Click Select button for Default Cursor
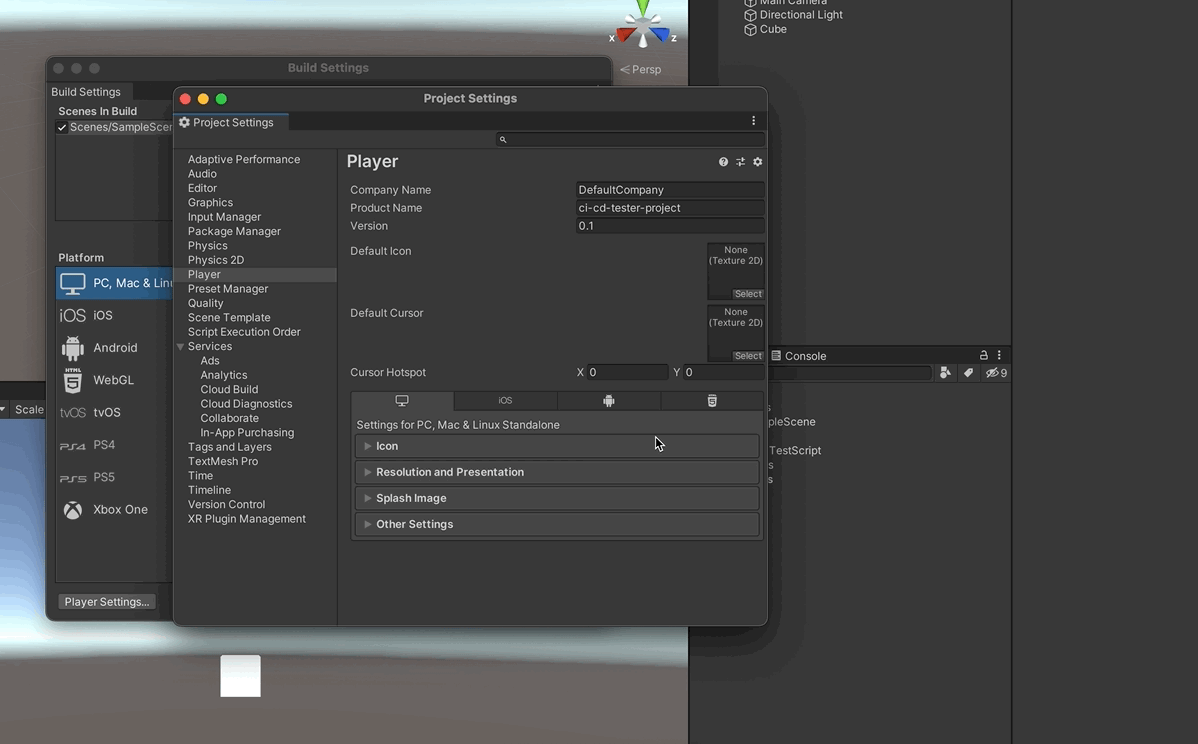 748,356
